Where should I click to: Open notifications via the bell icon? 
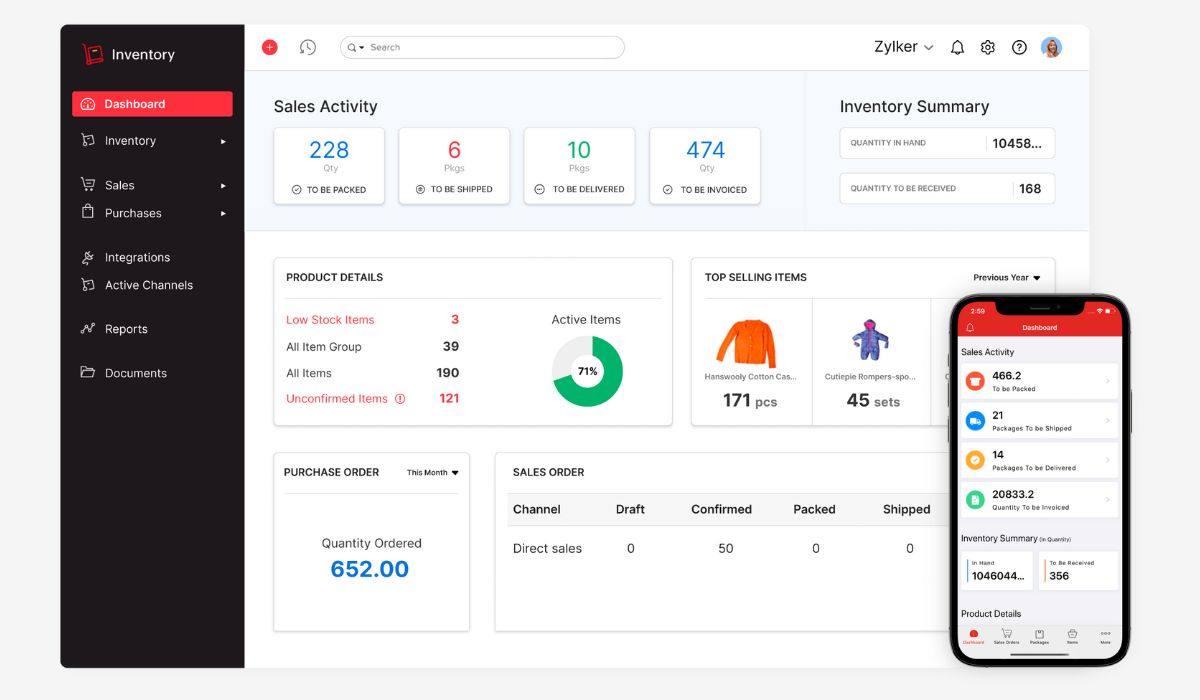tap(957, 47)
